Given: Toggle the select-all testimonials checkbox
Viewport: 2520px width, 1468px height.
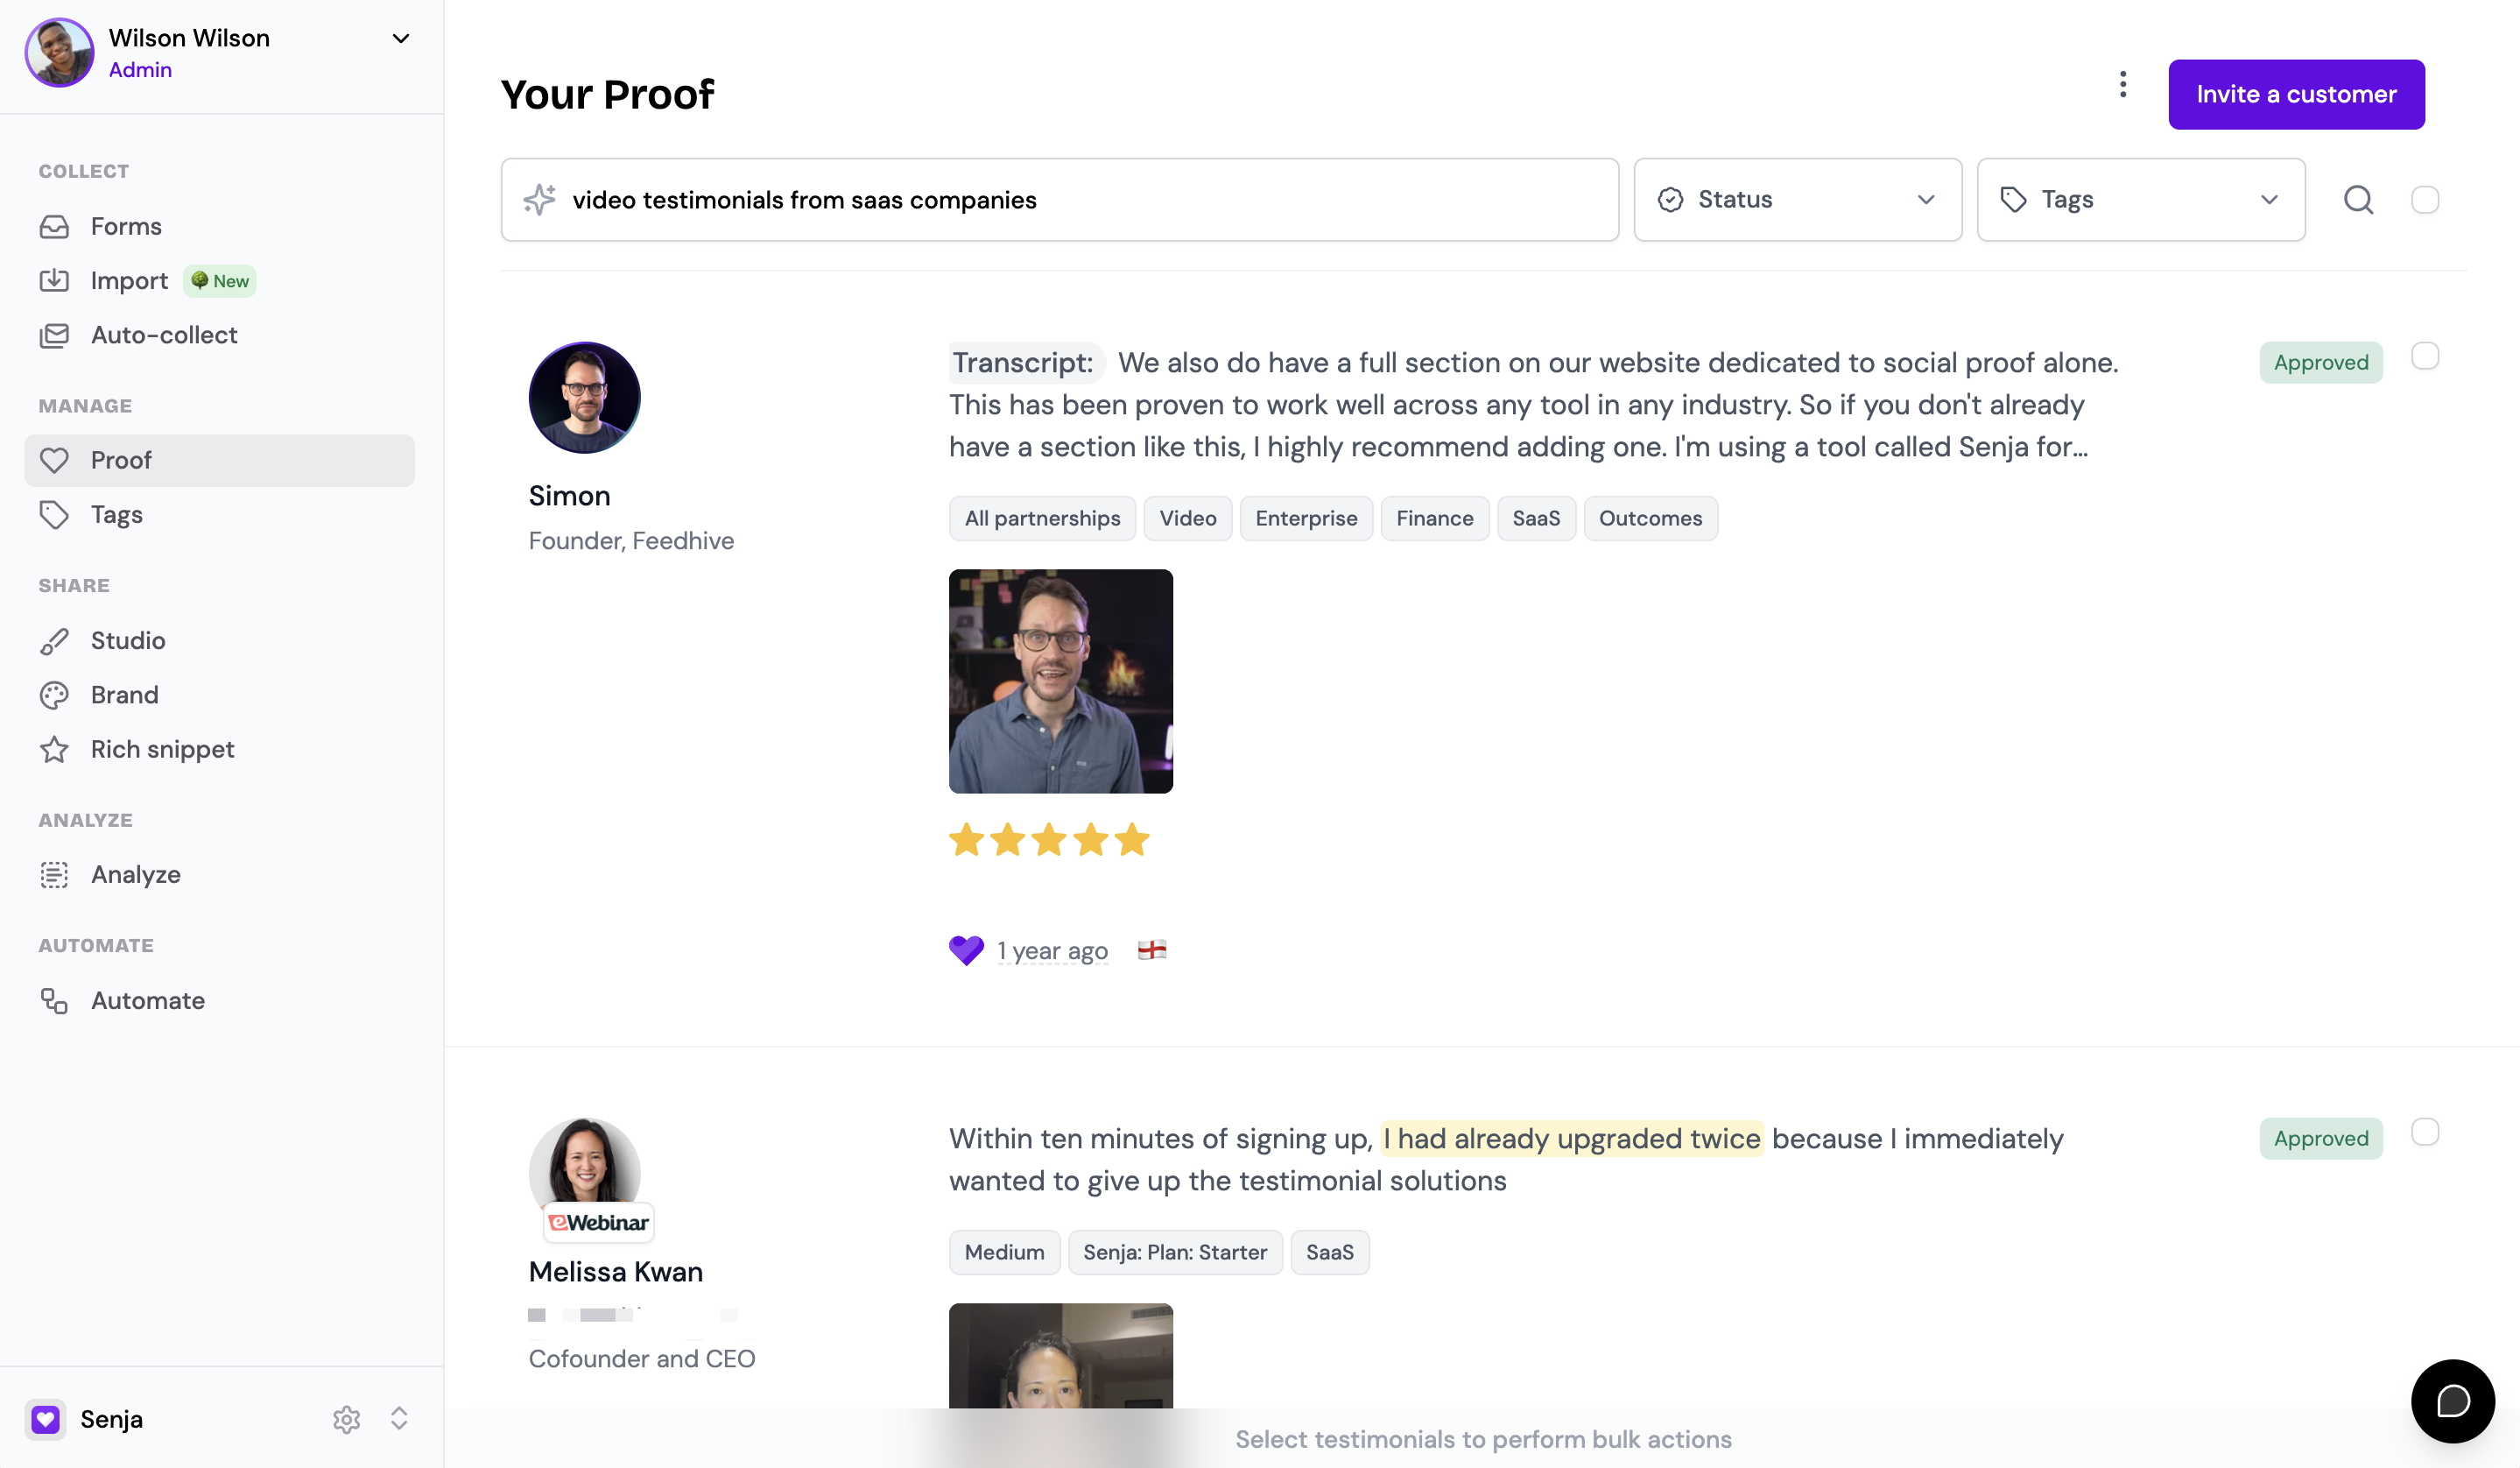Looking at the screenshot, I should [x=2424, y=200].
